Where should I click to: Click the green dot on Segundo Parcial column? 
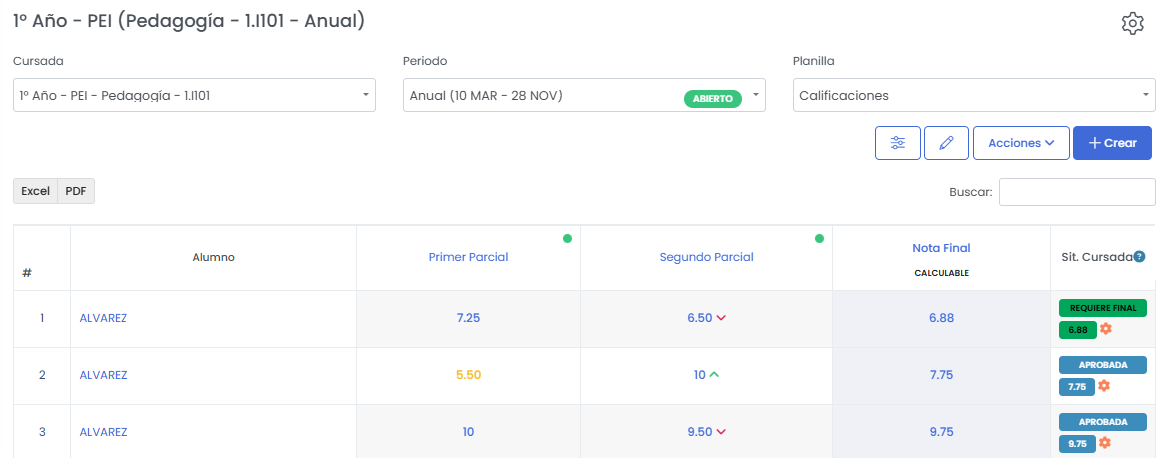(819, 239)
